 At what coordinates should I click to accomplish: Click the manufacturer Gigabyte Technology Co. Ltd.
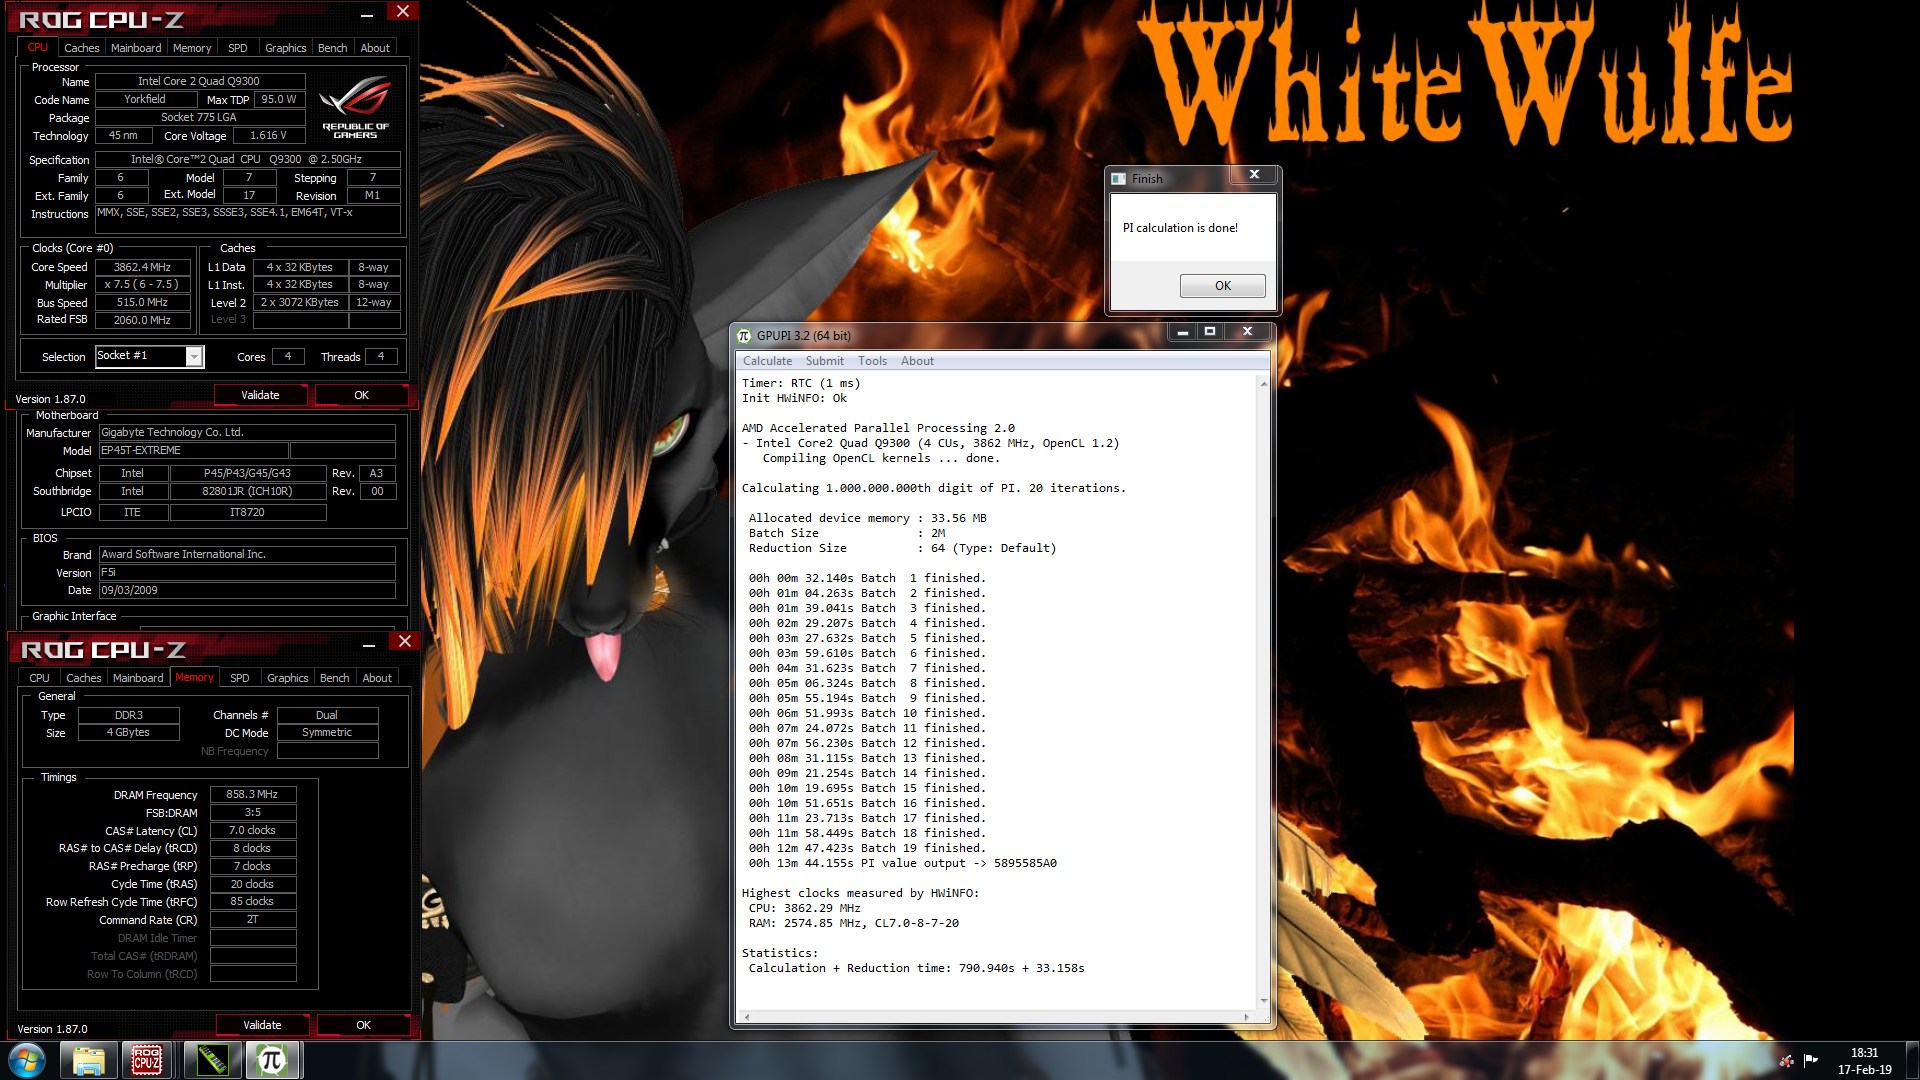[247, 432]
